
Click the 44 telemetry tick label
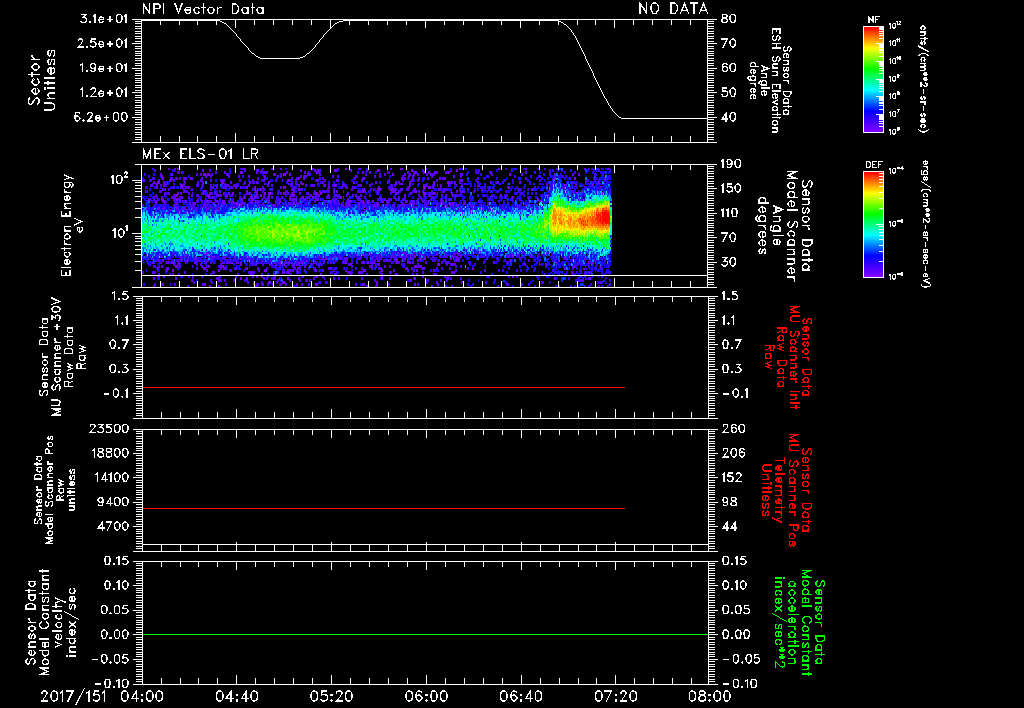click(x=729, y=526)
